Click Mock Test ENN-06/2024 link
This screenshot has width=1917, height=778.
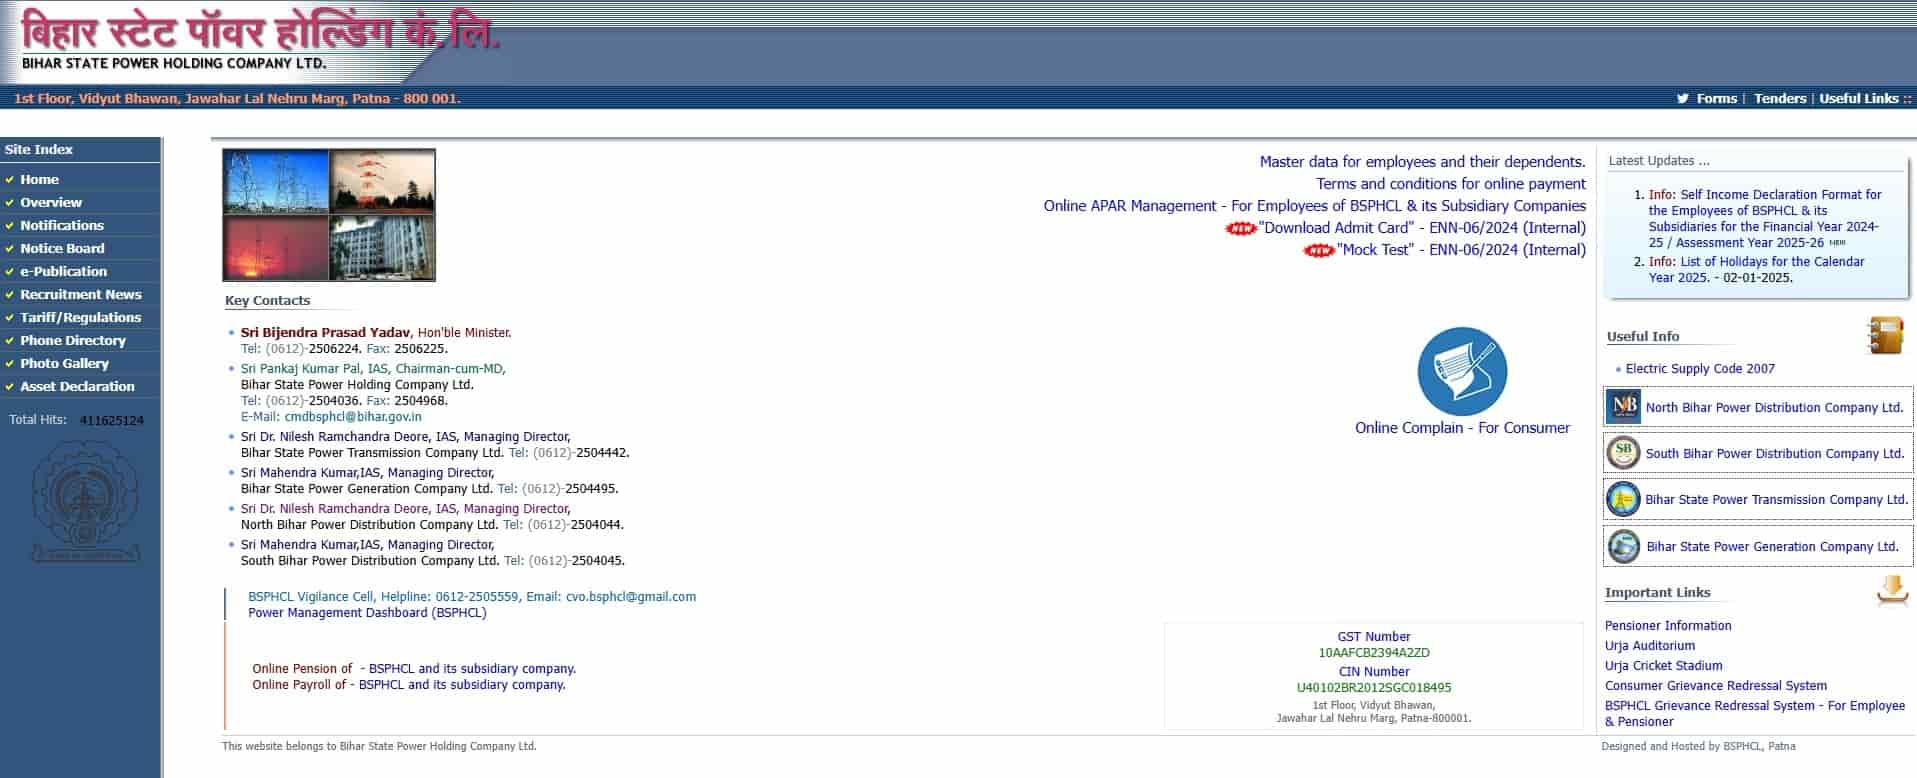1461,250
